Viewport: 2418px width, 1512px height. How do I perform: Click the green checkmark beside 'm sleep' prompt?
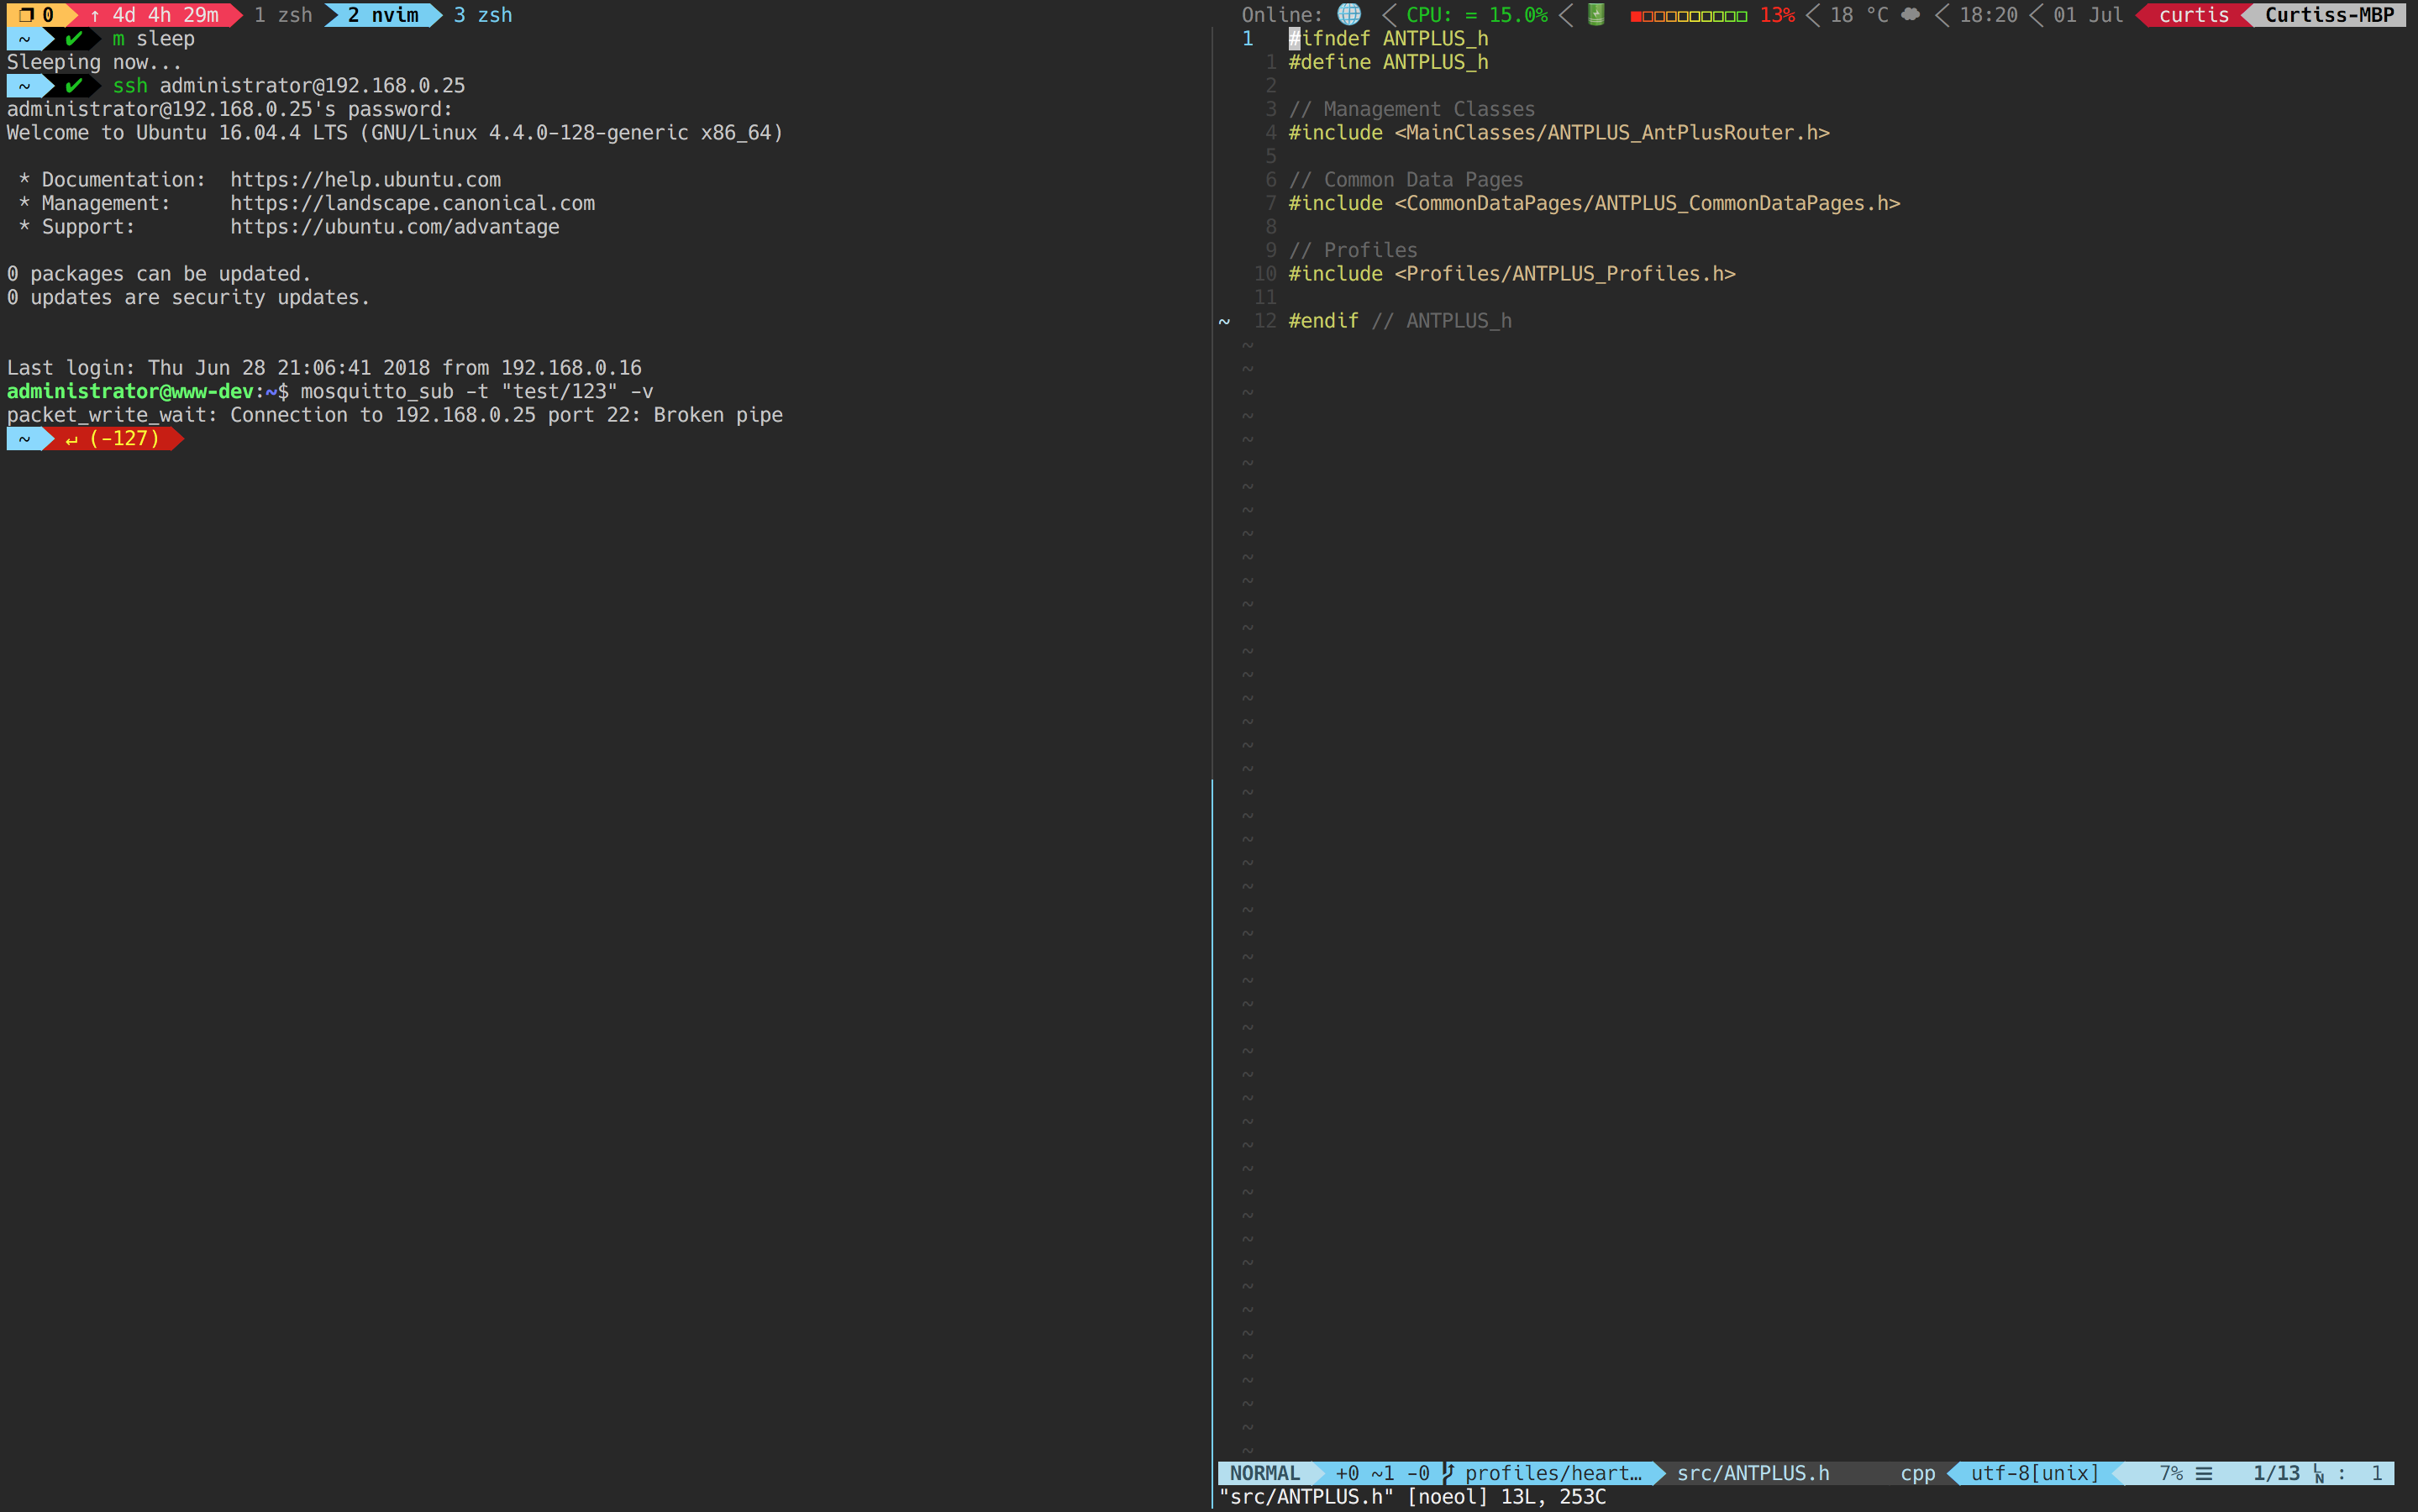coord(73,38)
